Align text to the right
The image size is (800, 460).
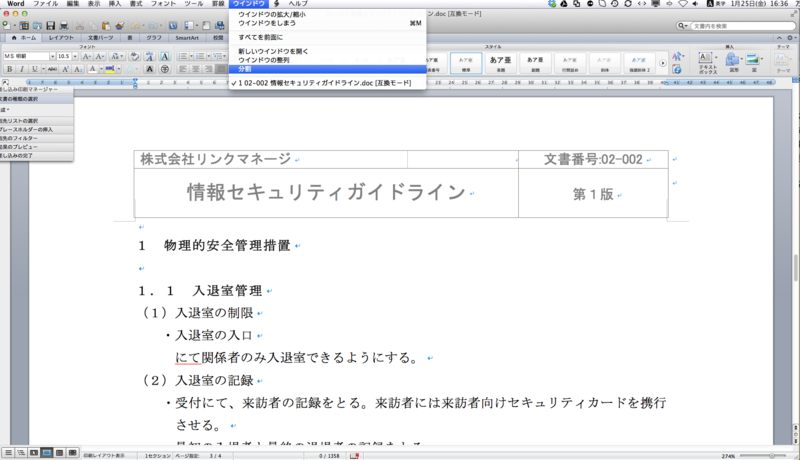click(209, 69)
